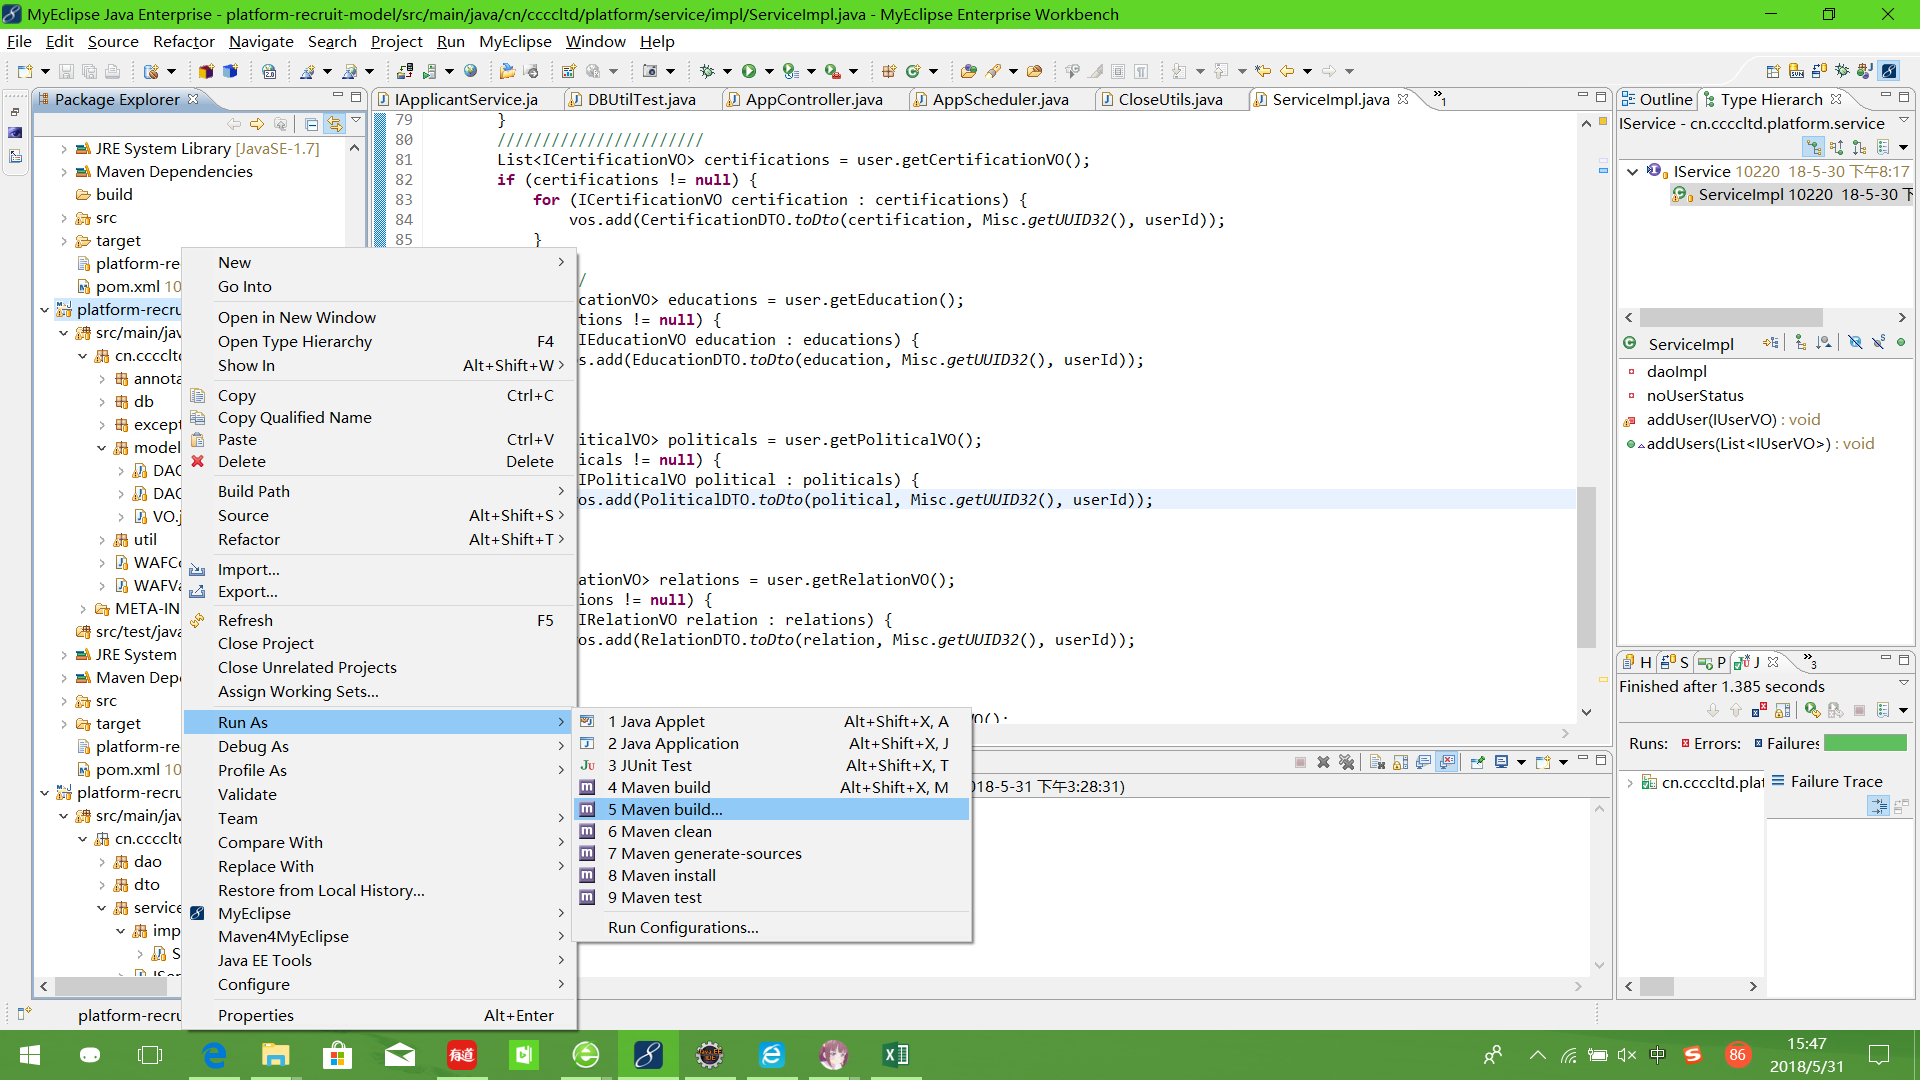Viewport: 1920px width, 1080px height.
Task: Click Collapse All in Package Explorer
Action: point(311,124)
